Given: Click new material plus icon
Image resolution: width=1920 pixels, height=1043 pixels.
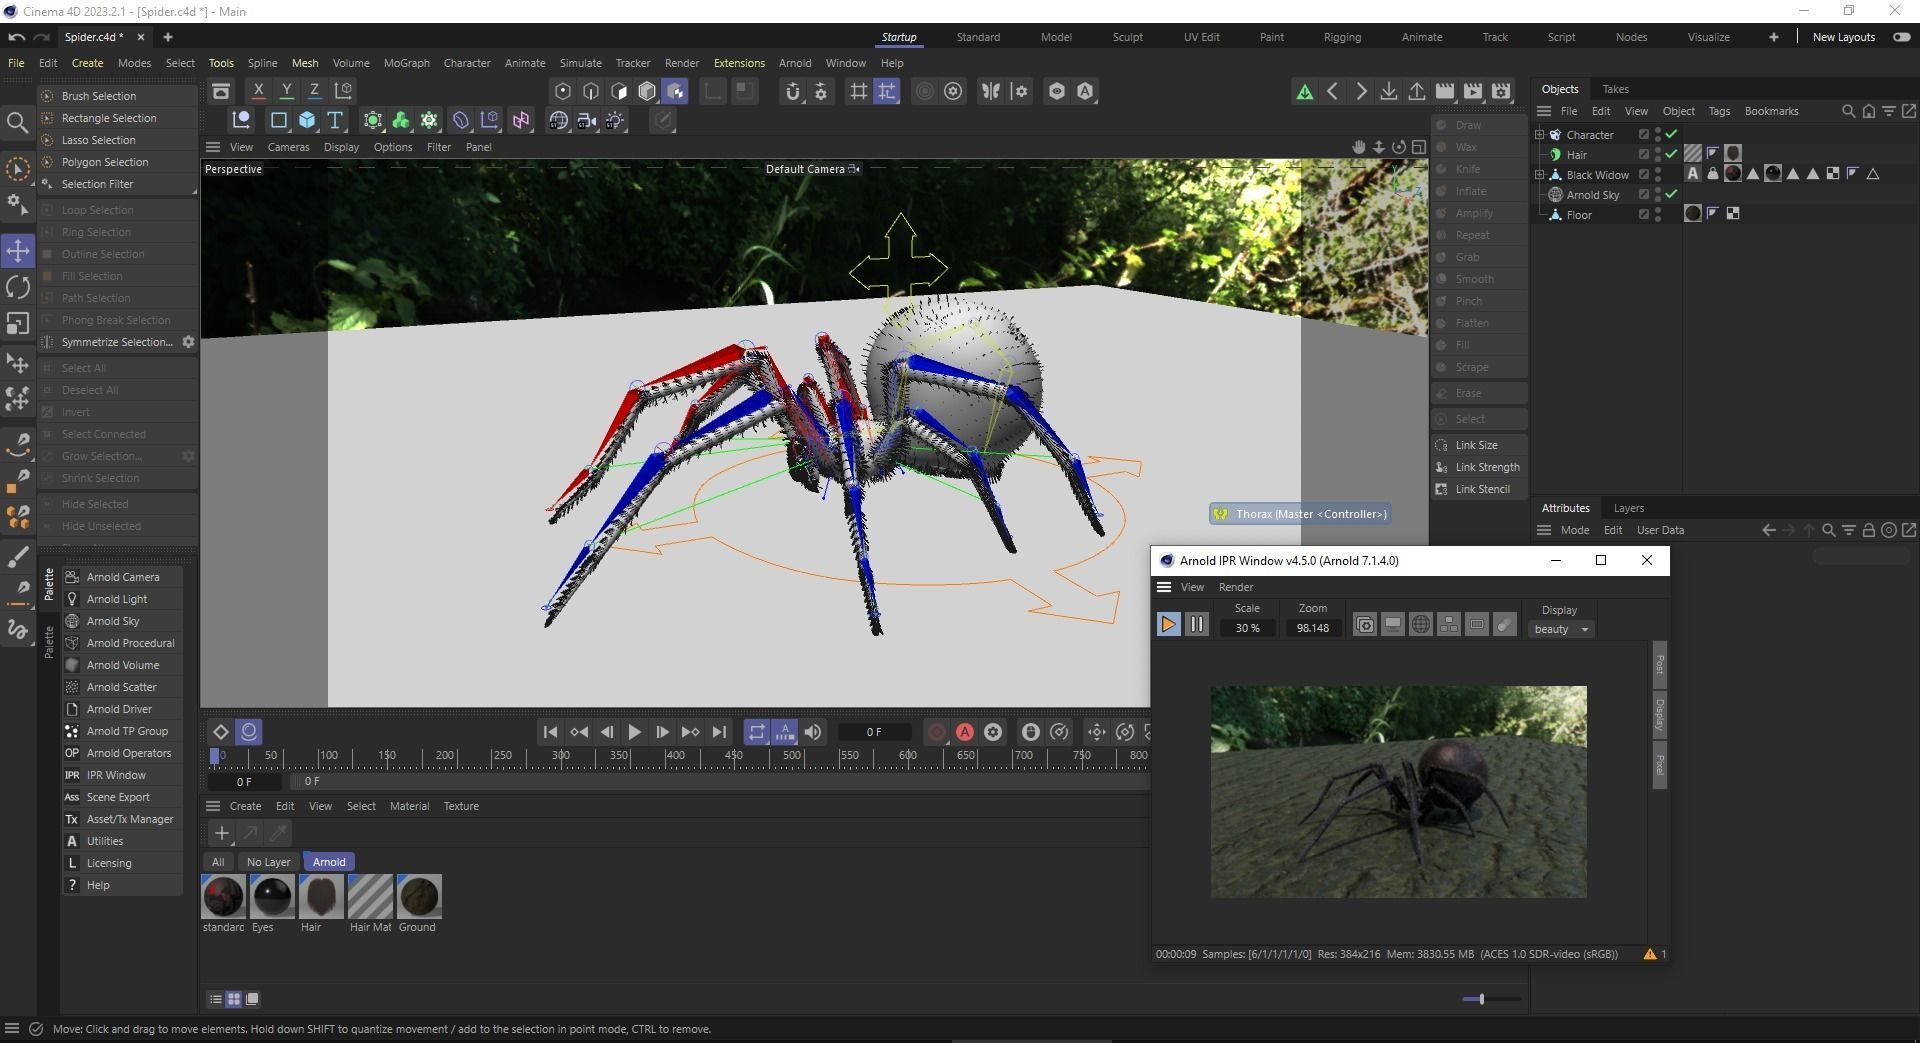Looking at the screenshot, I should click(222, 833).
